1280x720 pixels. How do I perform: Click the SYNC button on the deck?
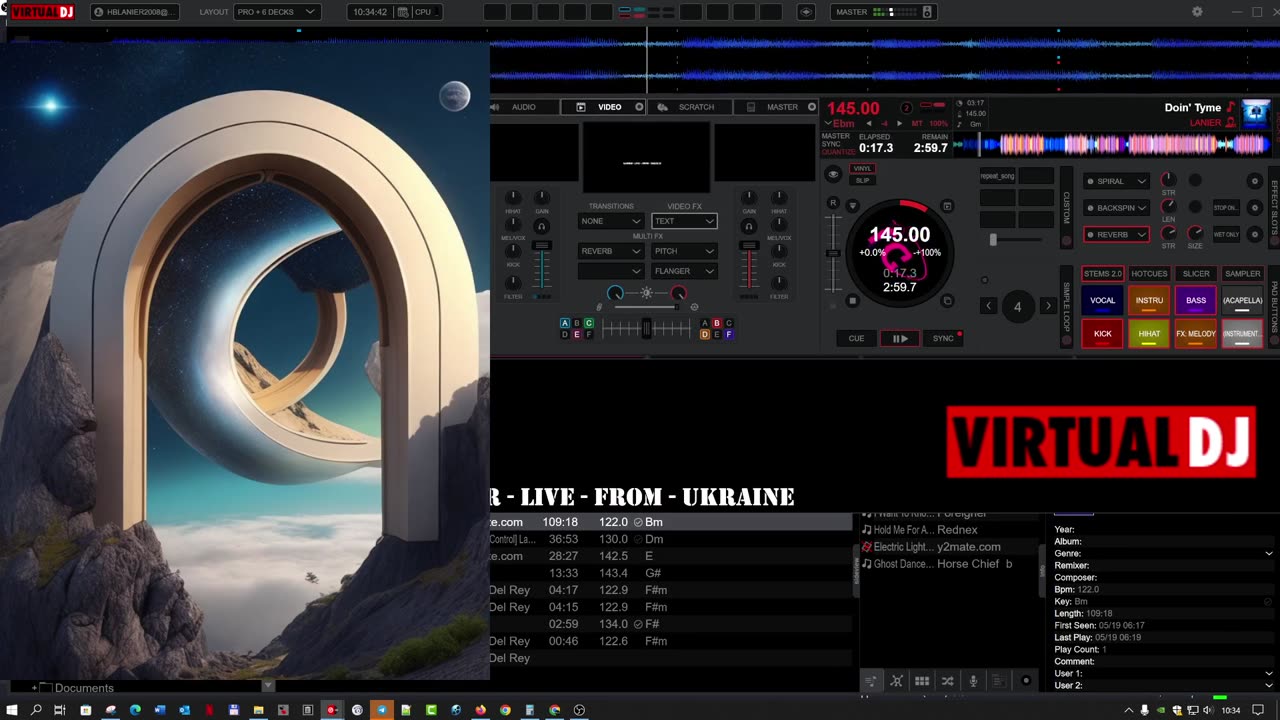[943, 338]
